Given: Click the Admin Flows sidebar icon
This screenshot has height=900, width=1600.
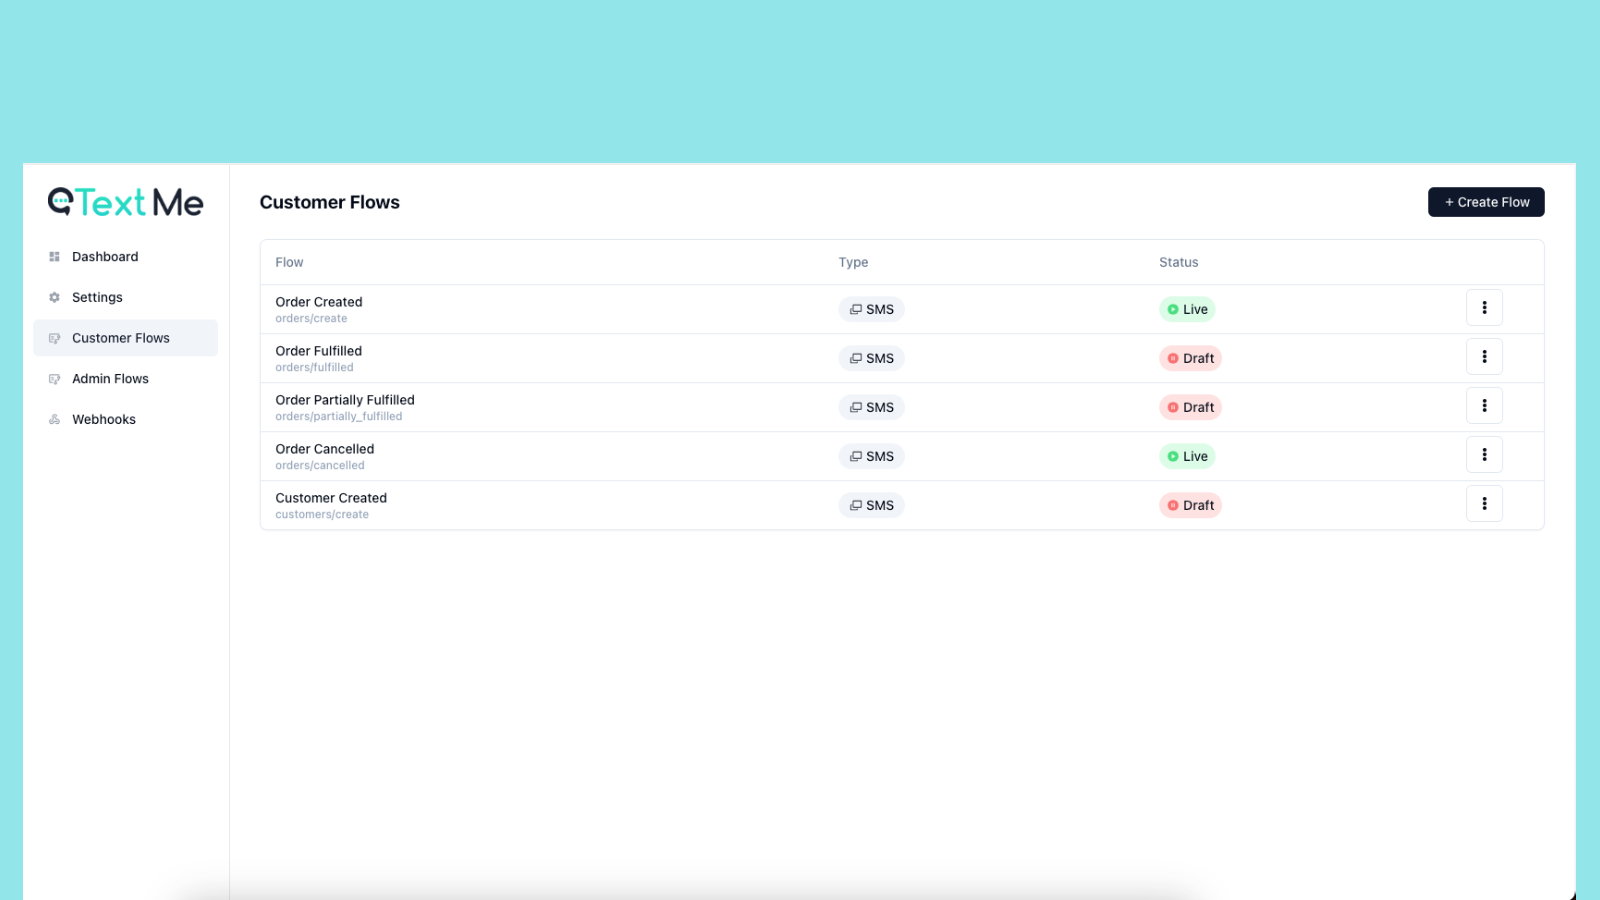Looking at the screenshot, I should (54, 379).
